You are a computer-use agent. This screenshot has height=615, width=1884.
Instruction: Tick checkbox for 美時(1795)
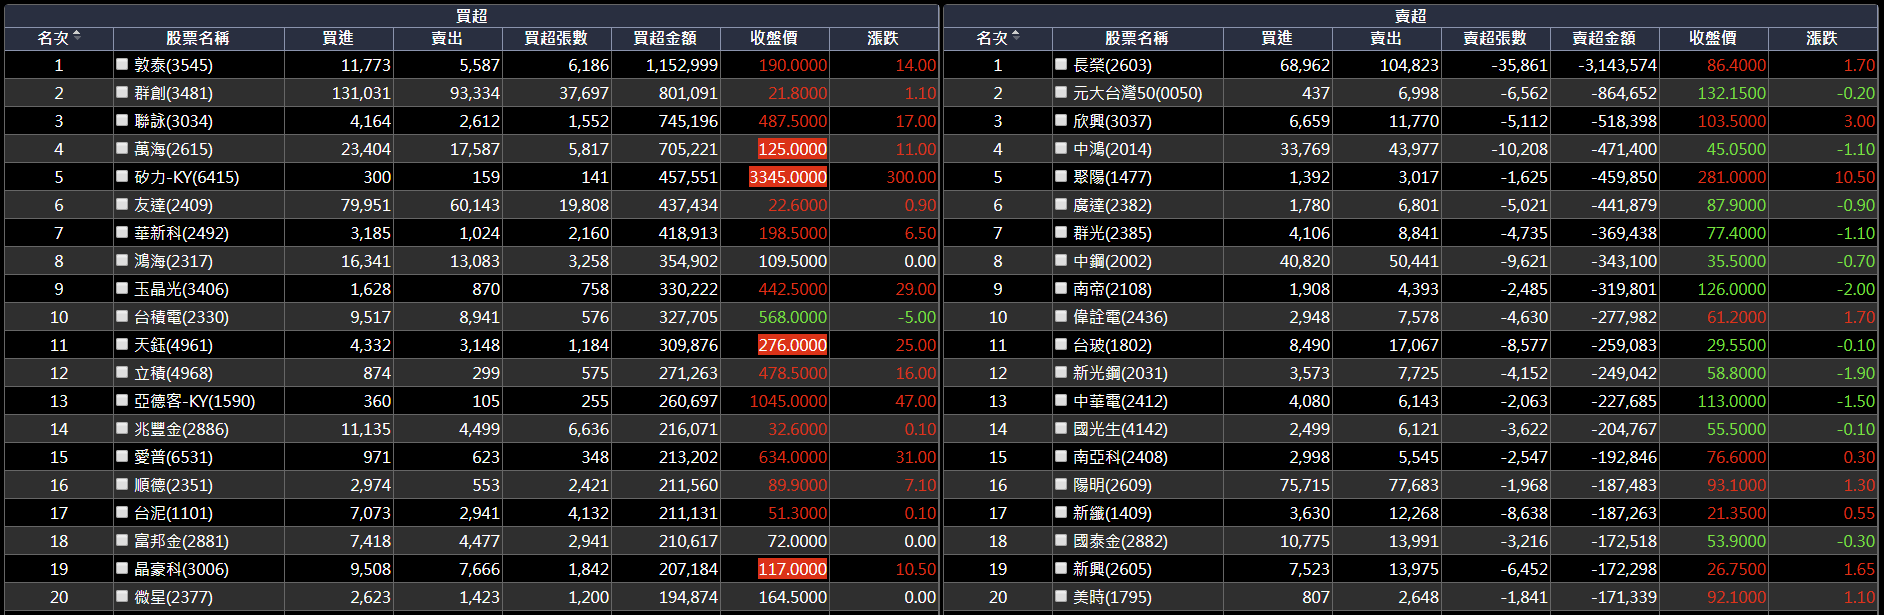[x=1061, y=596]
